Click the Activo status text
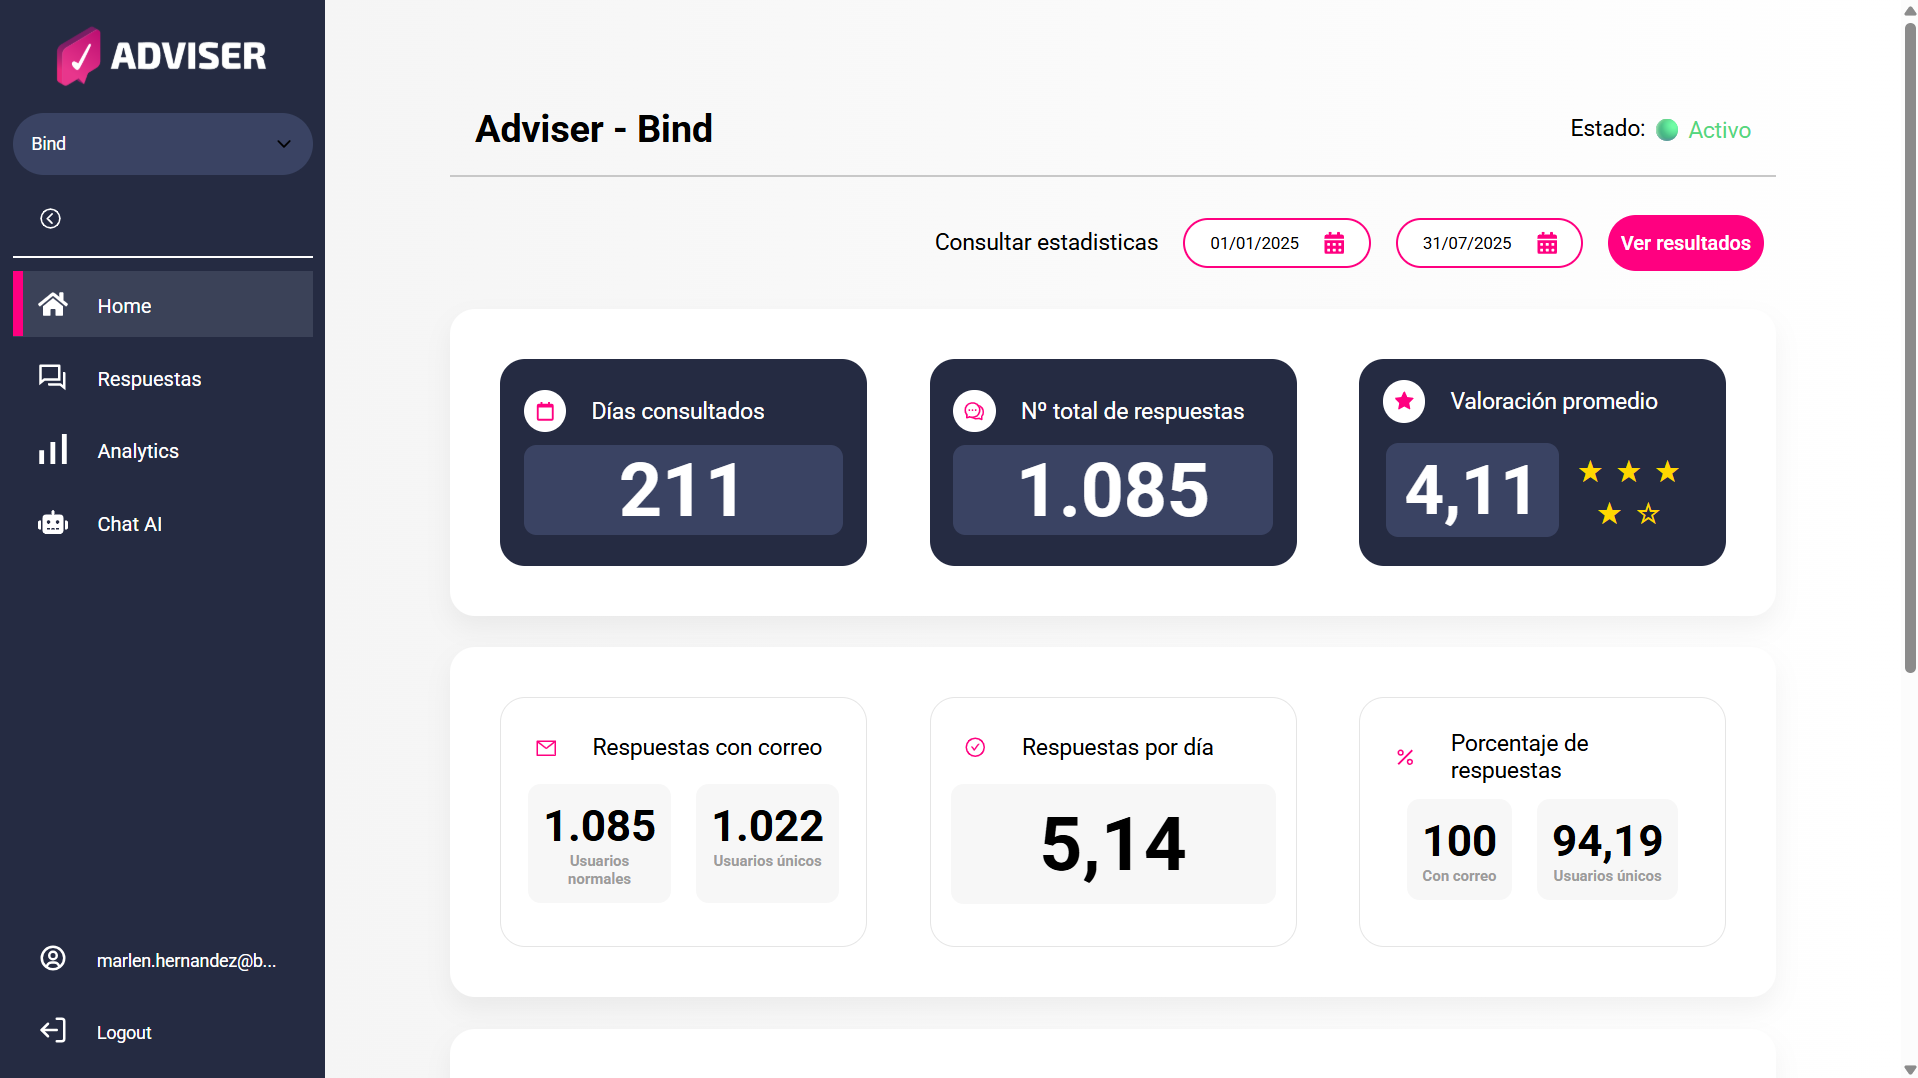The image size is (1918, 1078). click(1719, 130)
